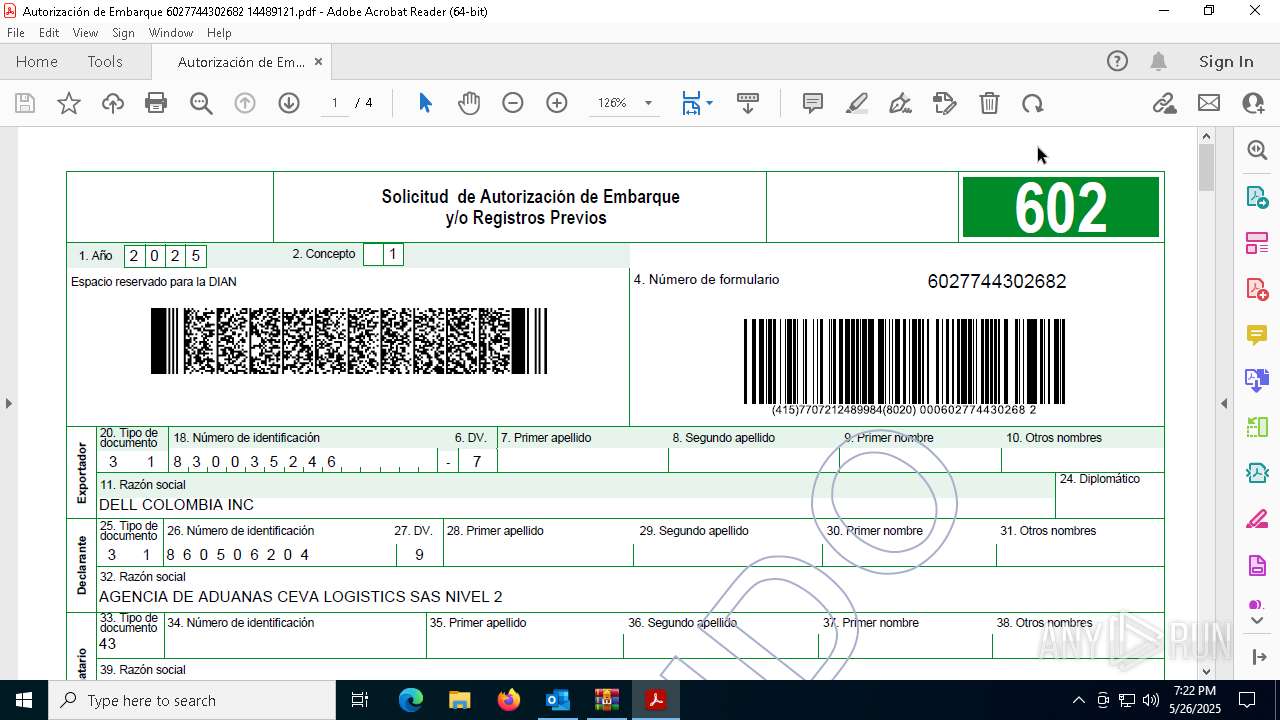This screenshot has width=1280, height=720.
Task: Save the PDF using the disk icon
Action: [25, 103]
